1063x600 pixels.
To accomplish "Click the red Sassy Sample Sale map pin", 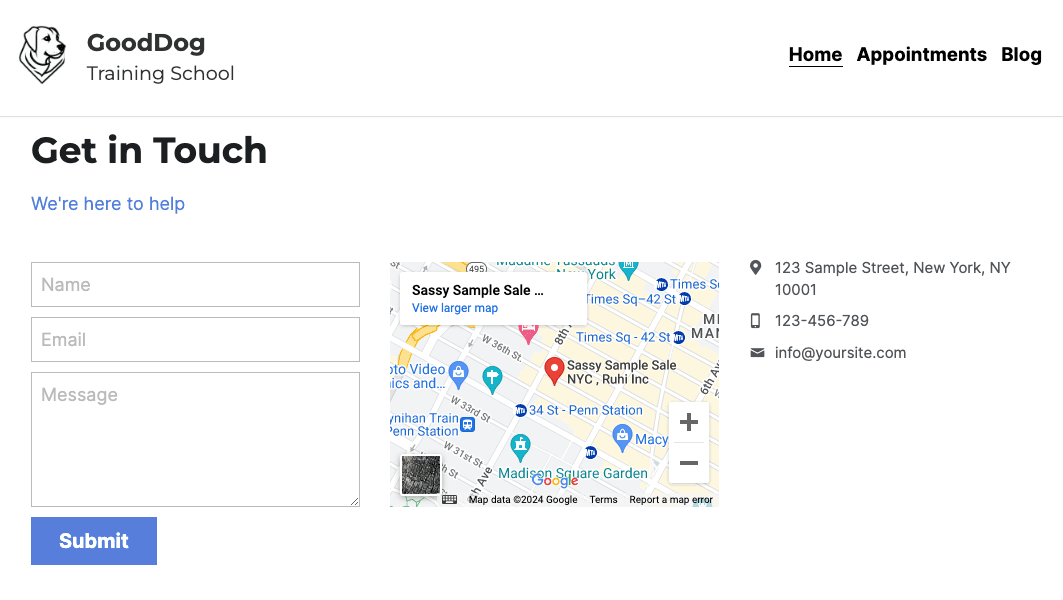I will click(554, 370).
